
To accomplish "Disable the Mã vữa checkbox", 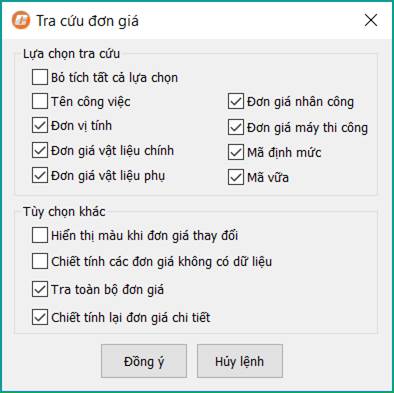I will 236,177.
